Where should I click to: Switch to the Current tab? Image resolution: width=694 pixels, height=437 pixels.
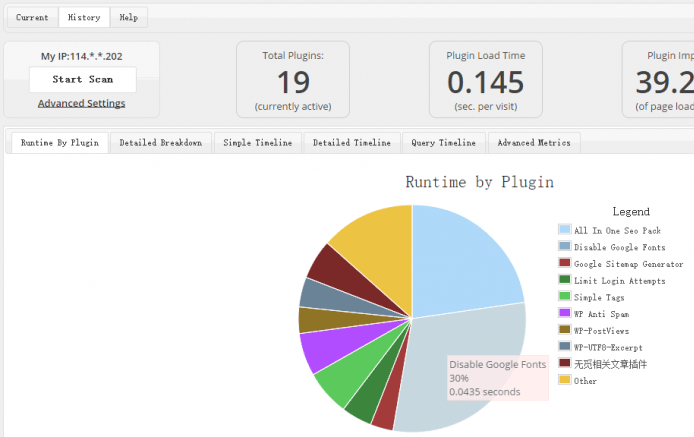(32, 17)
